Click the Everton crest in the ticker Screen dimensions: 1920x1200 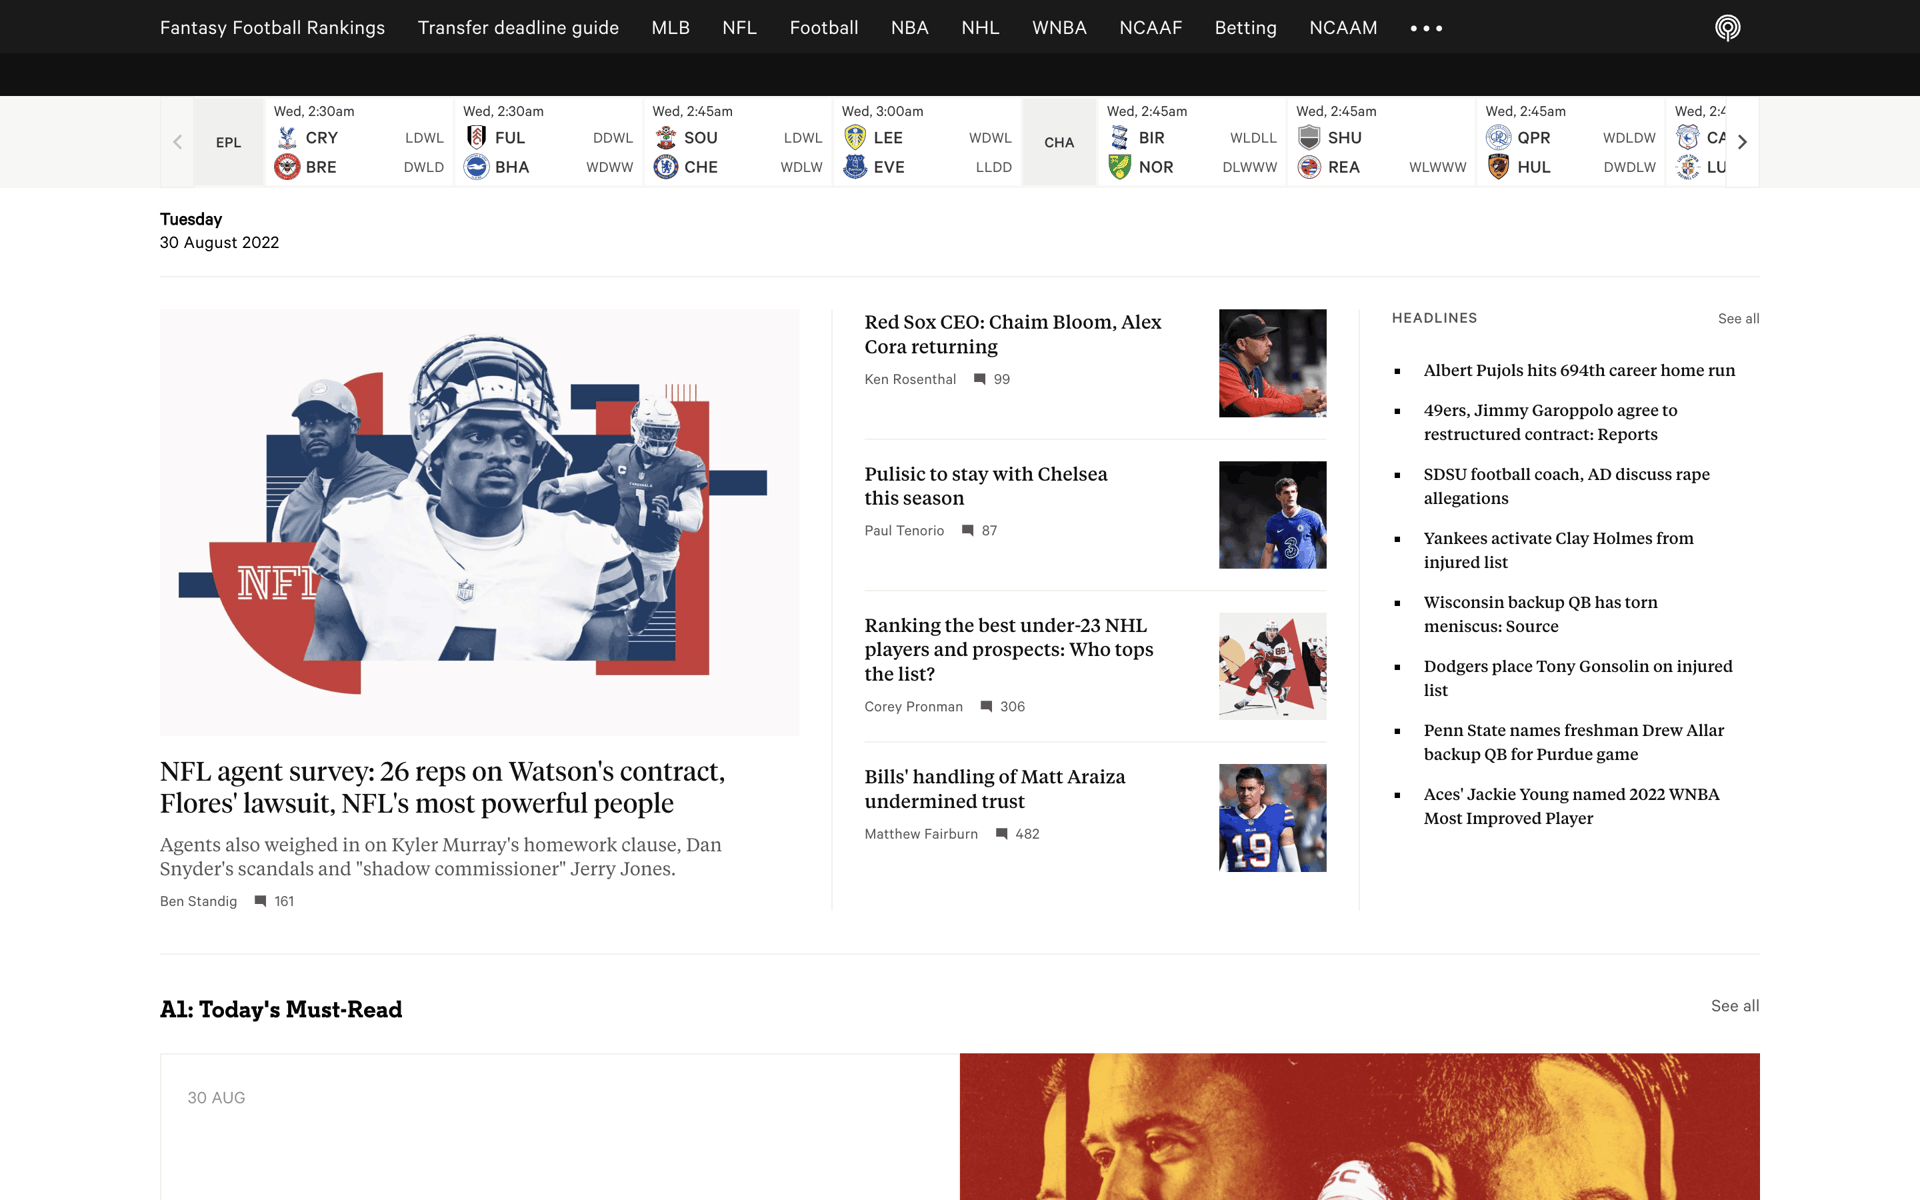(x=855, y=167)
